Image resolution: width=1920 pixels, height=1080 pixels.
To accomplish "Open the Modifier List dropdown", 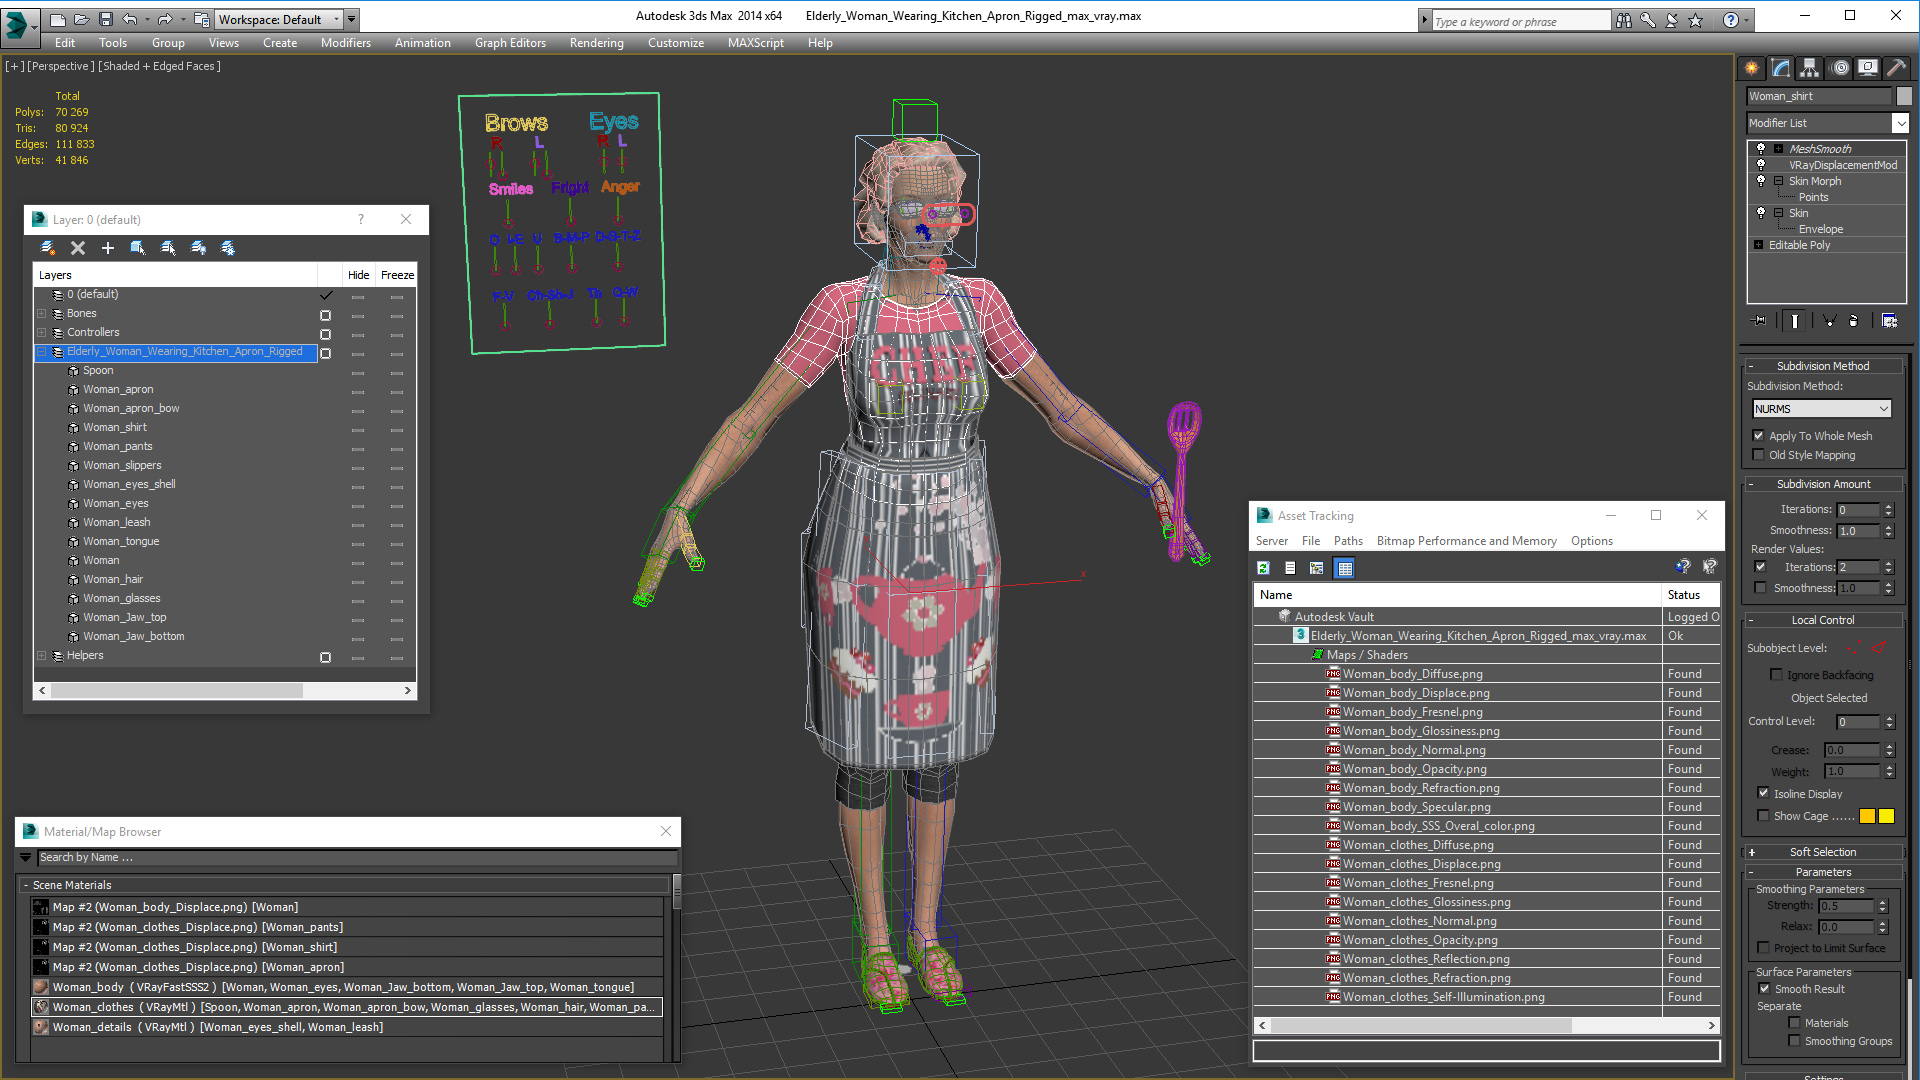I will coord(1900,123).
